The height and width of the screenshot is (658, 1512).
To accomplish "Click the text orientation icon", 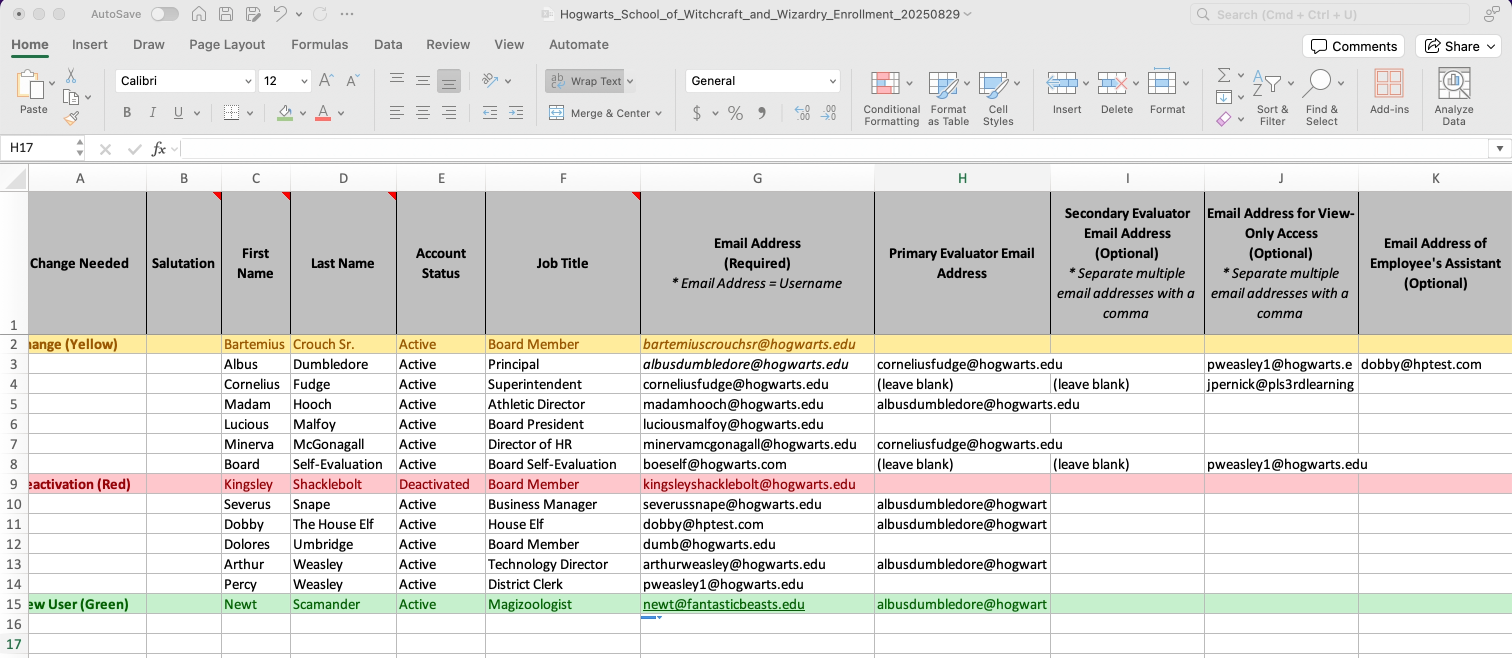I will click(490, 81).
